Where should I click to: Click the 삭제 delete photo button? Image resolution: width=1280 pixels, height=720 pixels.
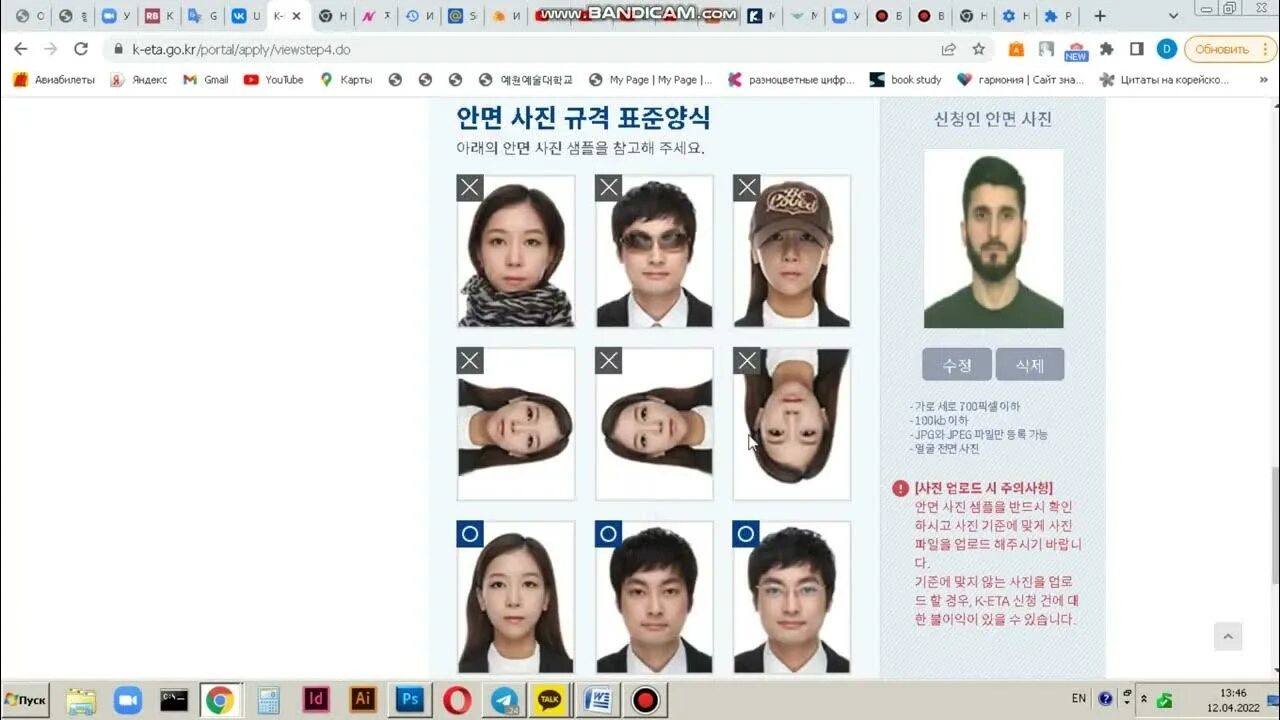pos(1030,365)
